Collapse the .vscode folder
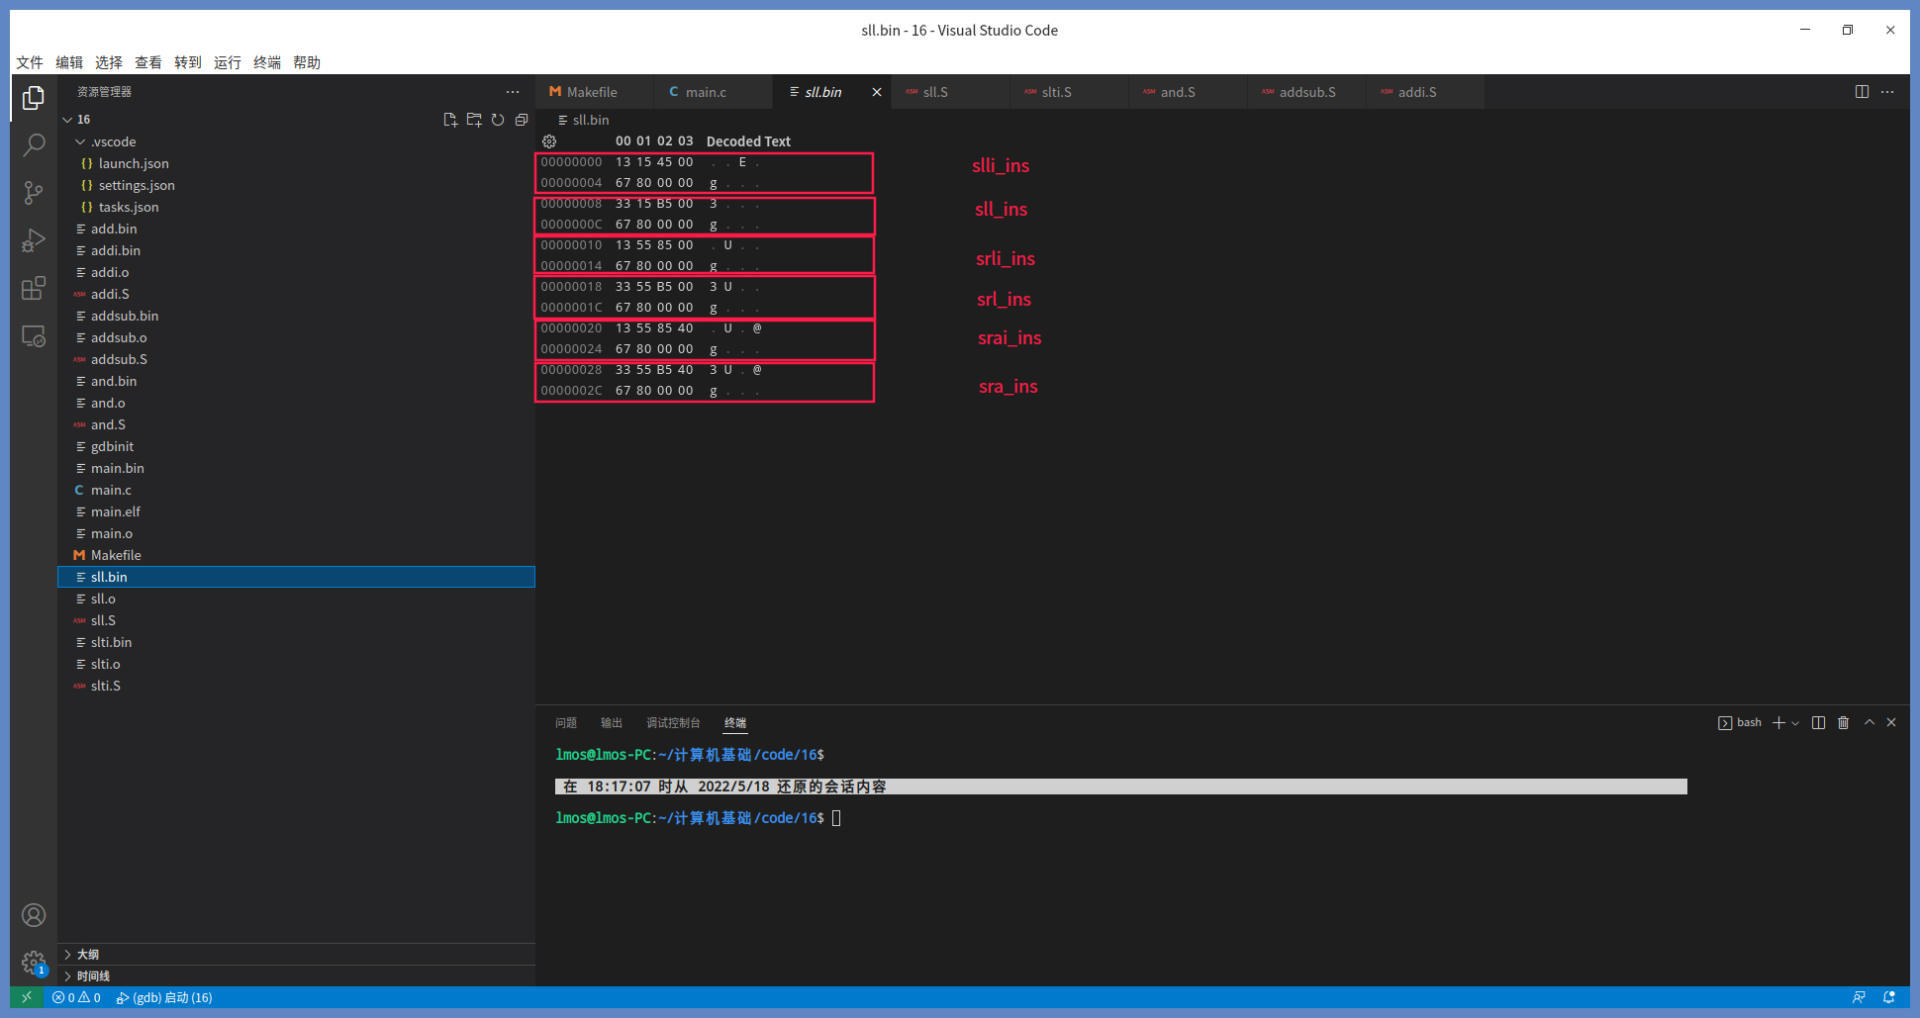Viewport: 1920px width, 1018px height. point(81,142)
